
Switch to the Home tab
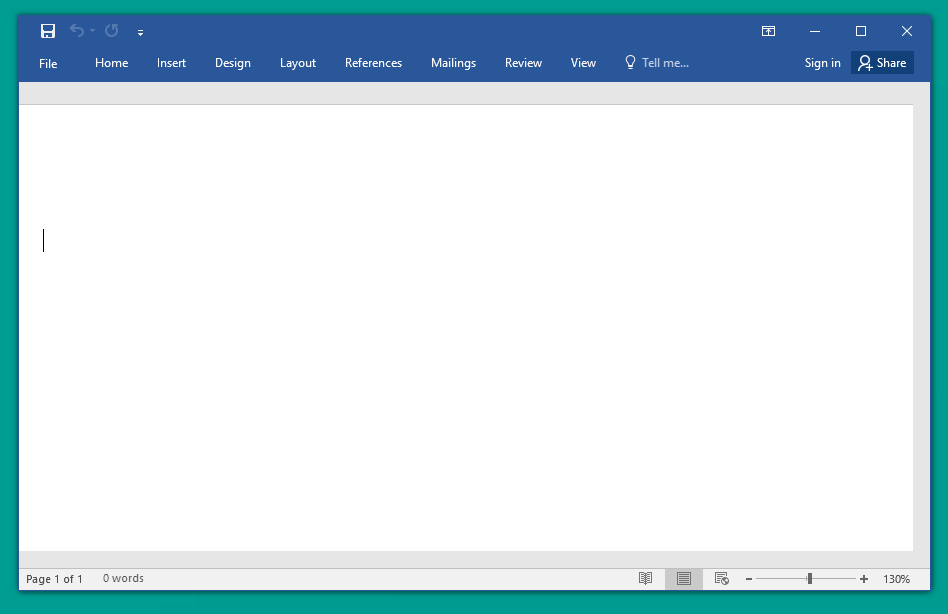(111, 63)
